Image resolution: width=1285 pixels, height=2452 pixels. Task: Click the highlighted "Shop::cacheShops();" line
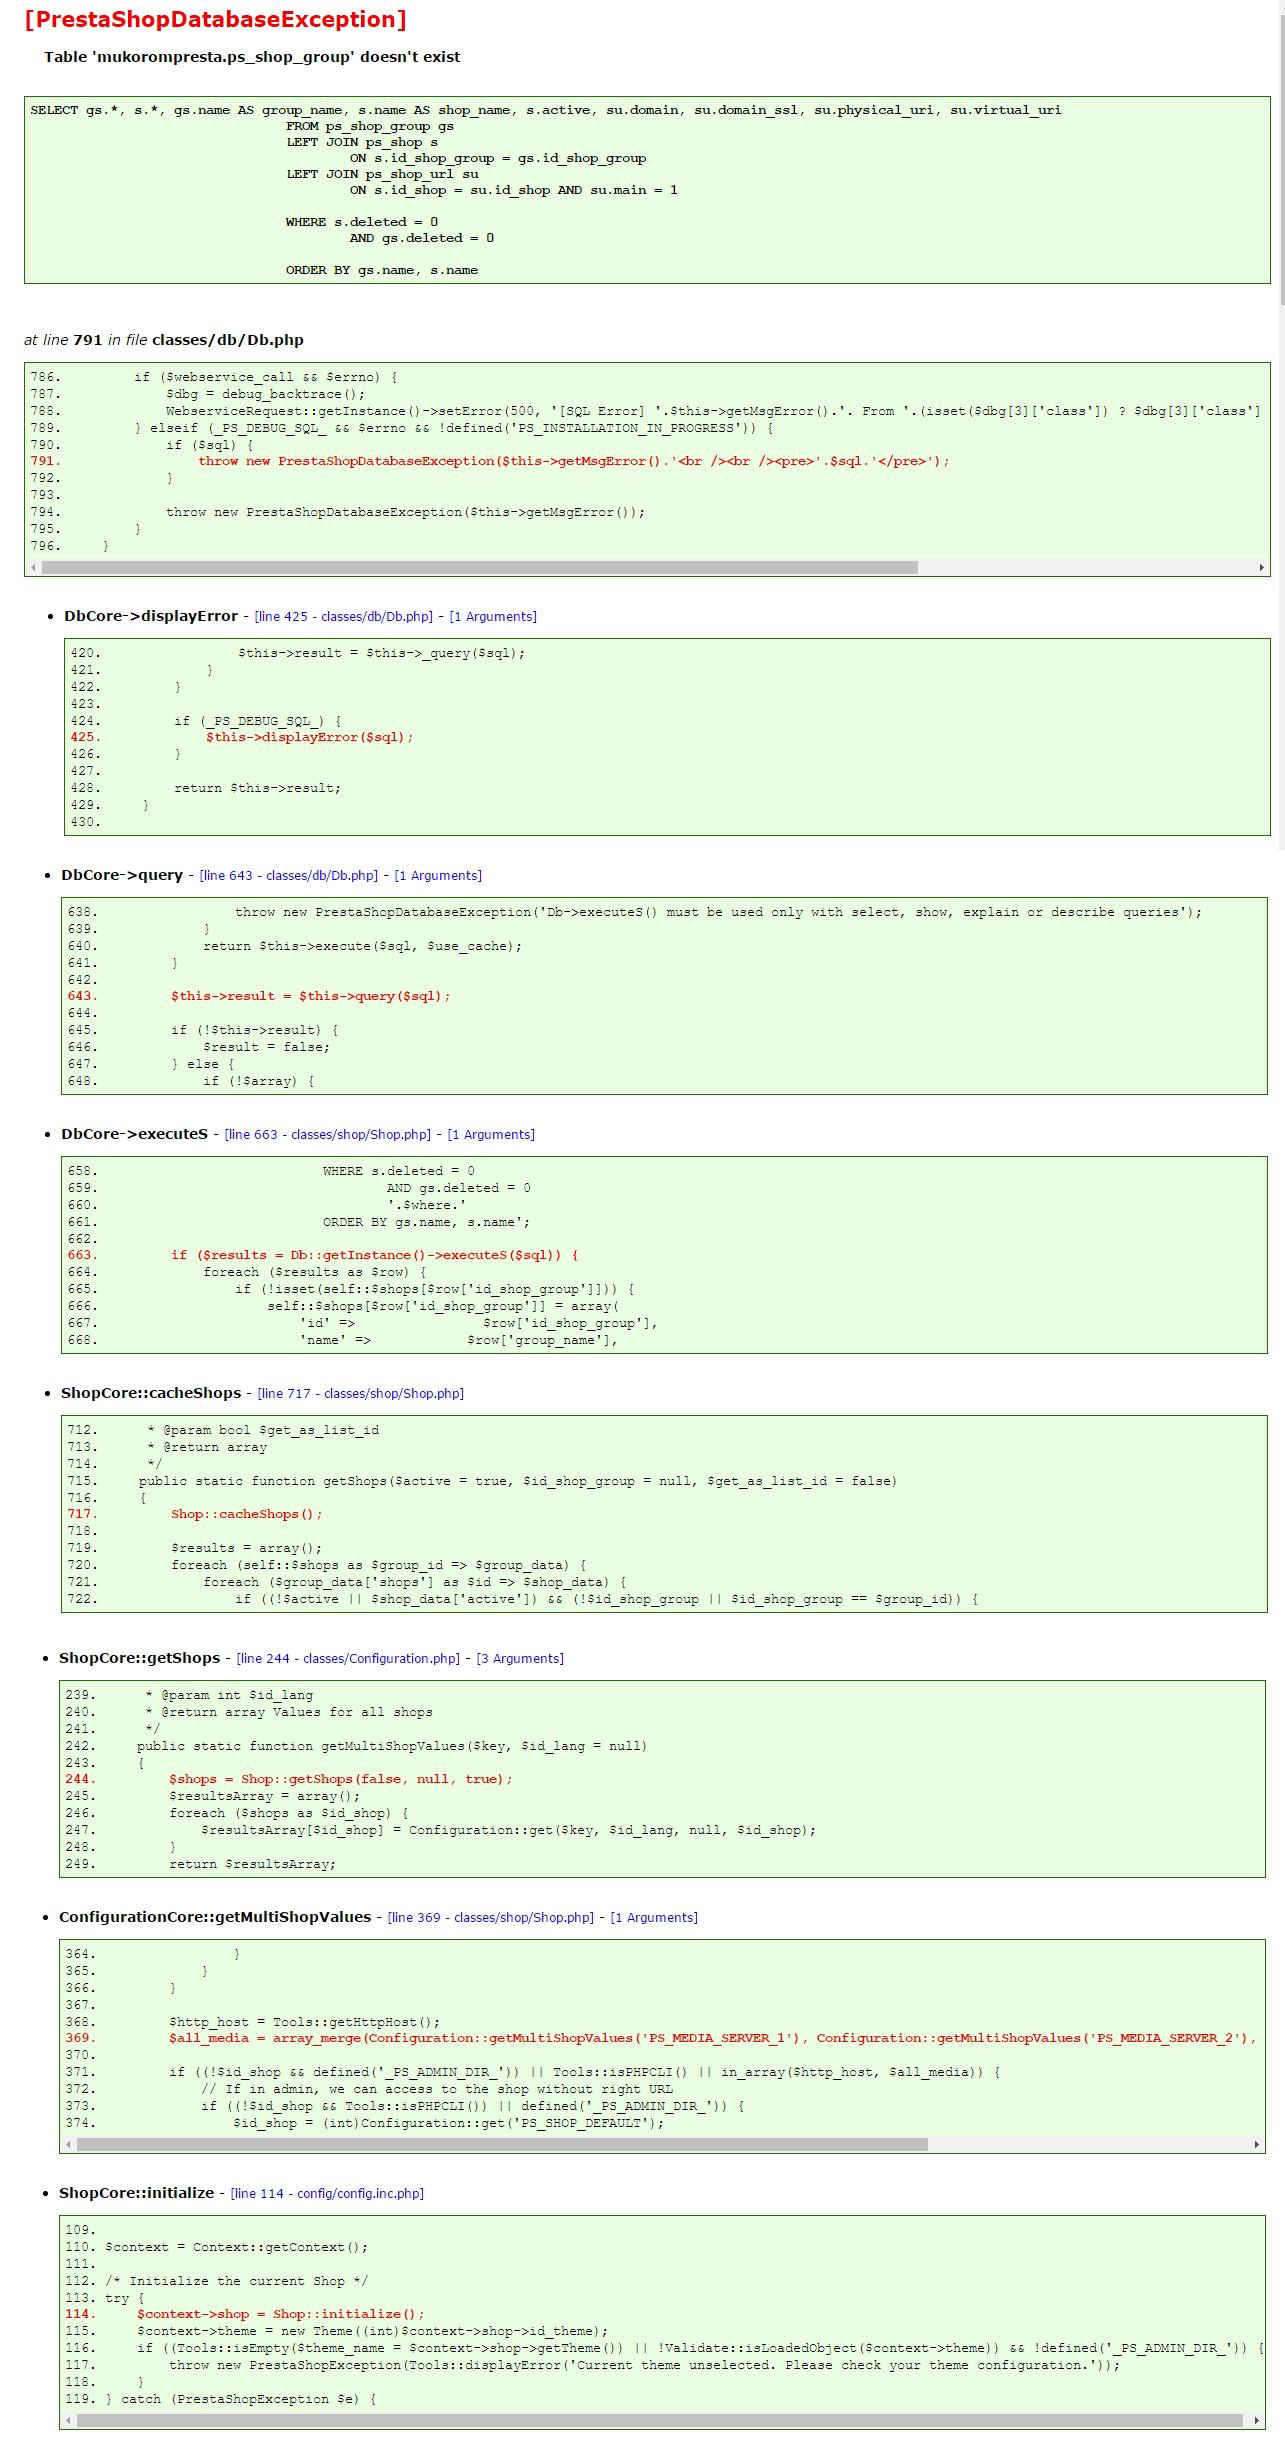[247, 1514]
